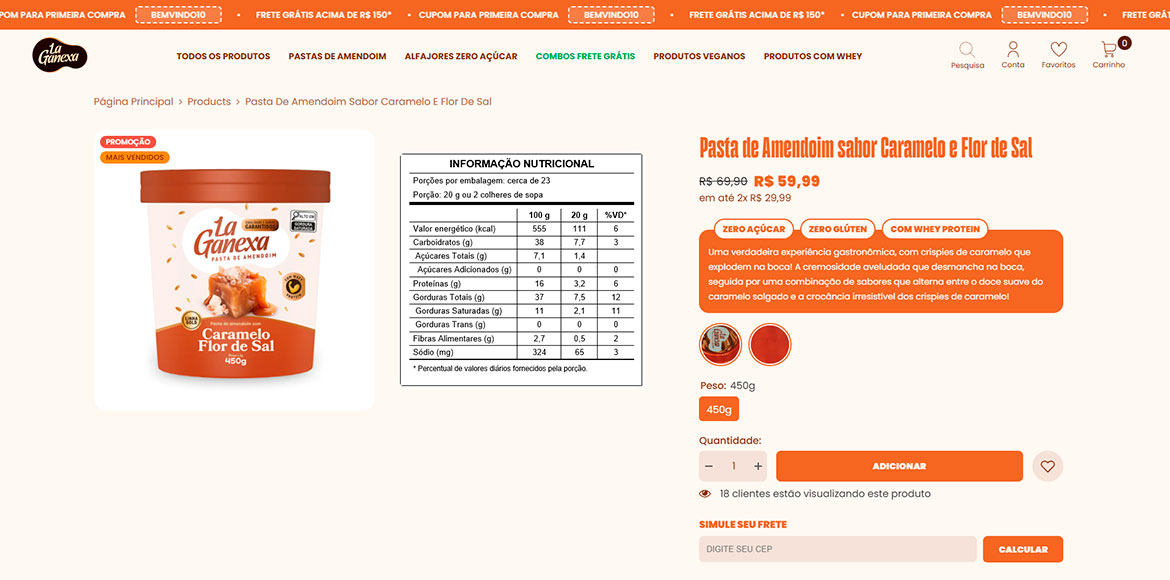The width and height of the screenshot is (1170, 580).
Task: Click 'Simule seu frete' heading
Action: tap(742, 525)
